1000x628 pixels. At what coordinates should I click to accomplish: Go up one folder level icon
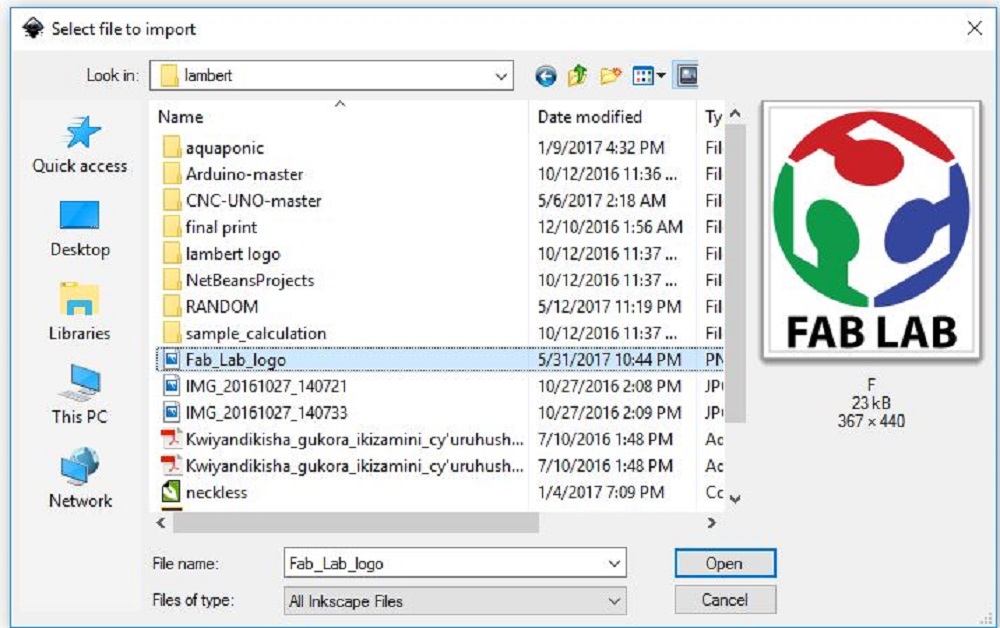(577, 75)
